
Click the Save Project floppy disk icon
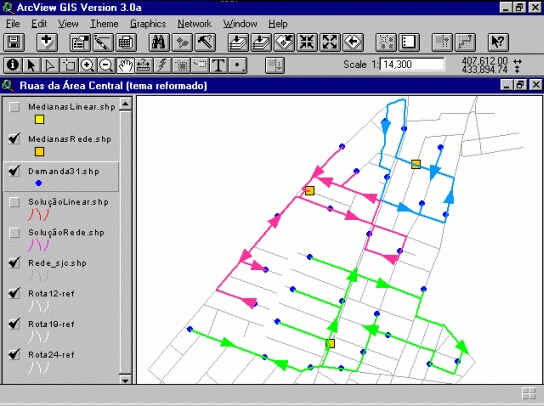click(14, 42)
